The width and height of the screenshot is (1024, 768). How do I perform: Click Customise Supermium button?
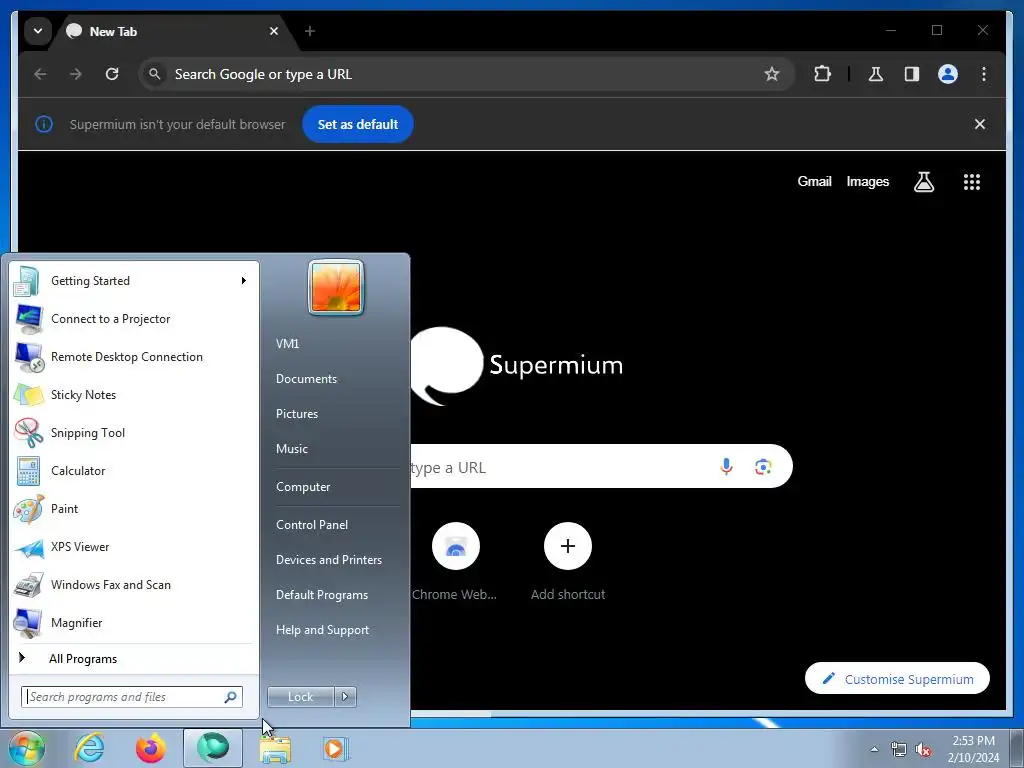[897, 679]
